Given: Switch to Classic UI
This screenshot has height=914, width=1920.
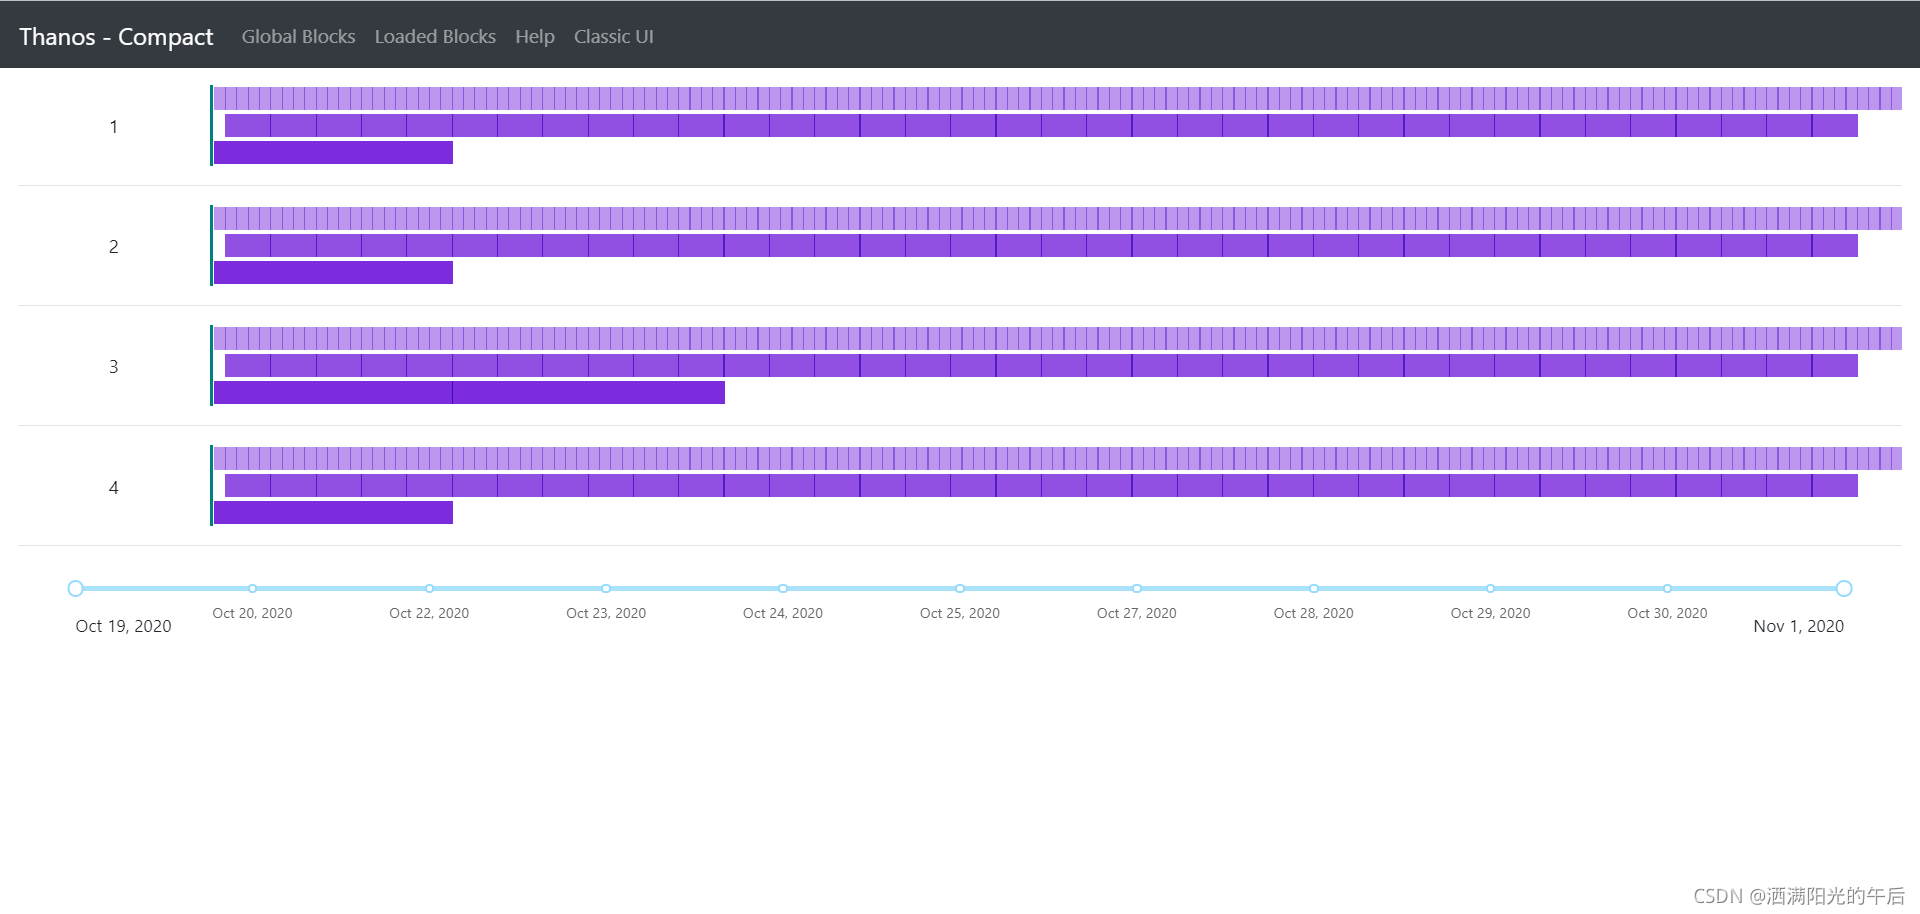Looking at the screenshot, I should [613, 37].
